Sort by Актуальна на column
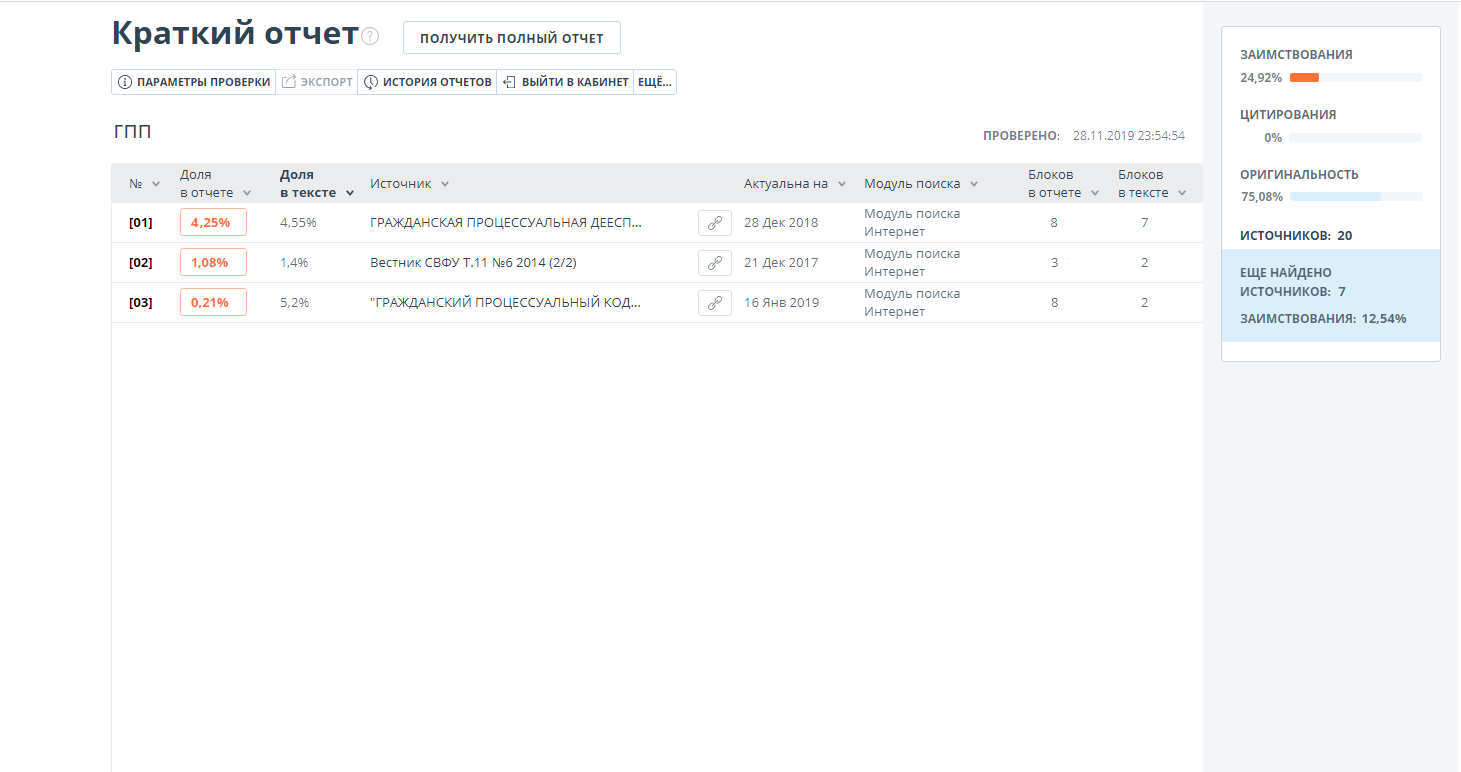 click(x=842, y=184)
